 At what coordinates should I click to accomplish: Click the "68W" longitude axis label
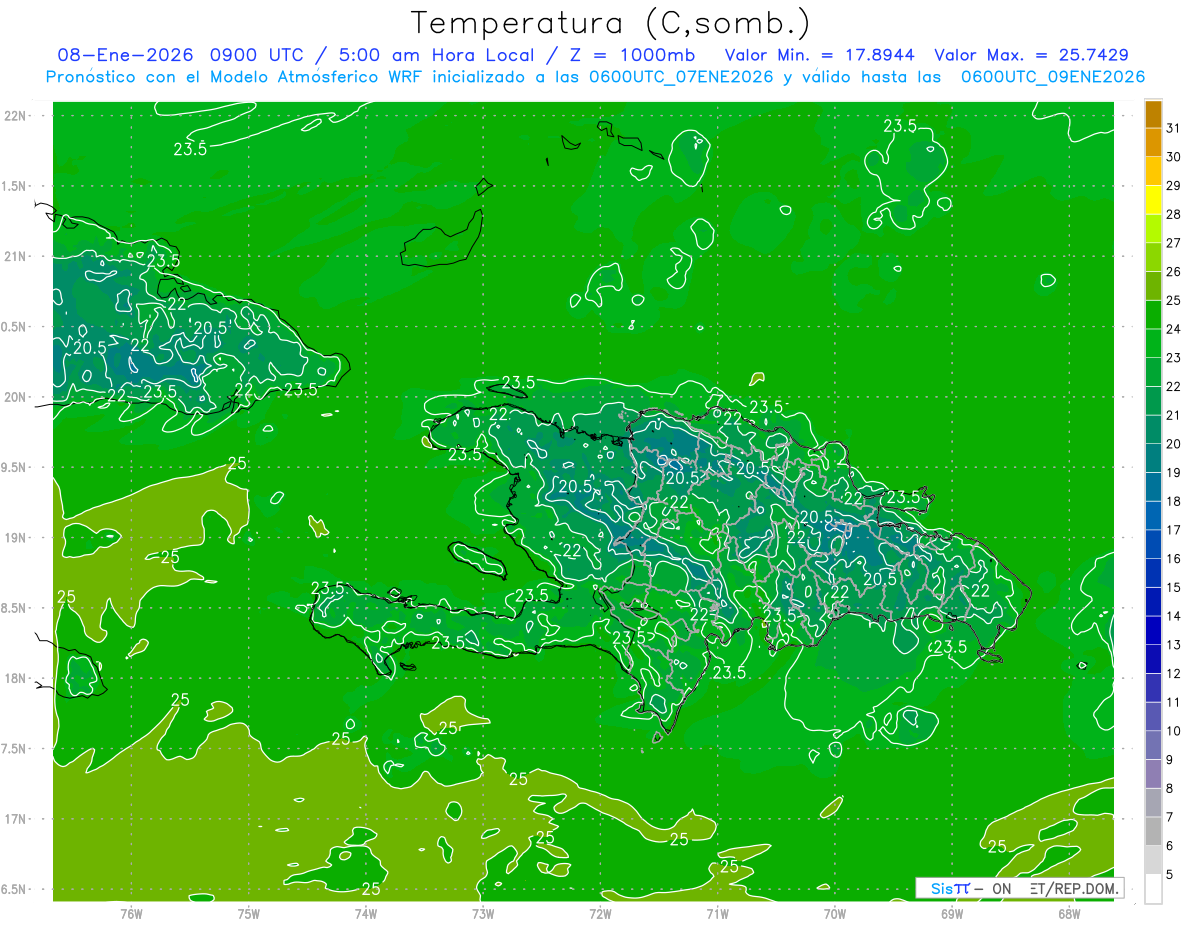[1069, 914]
